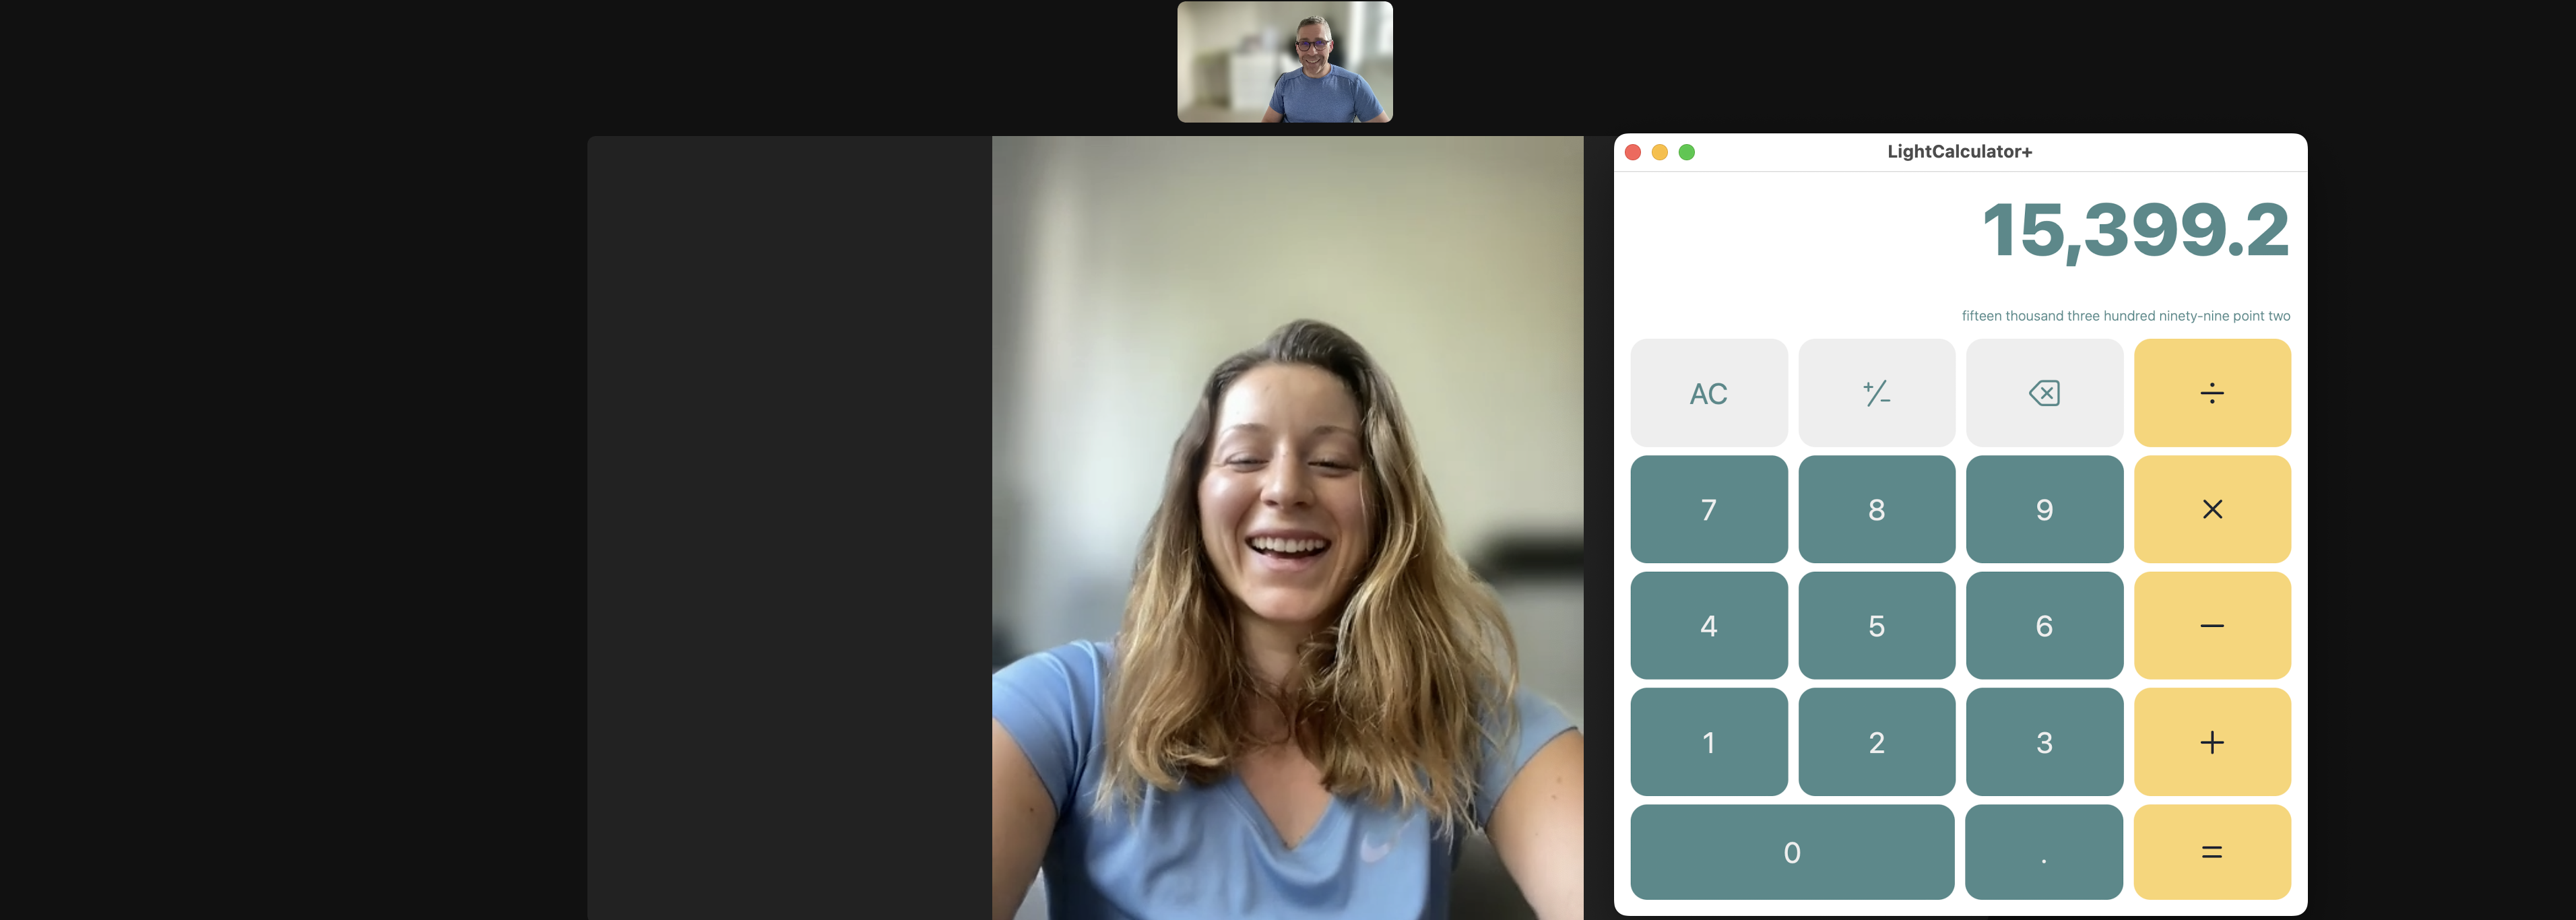The image size is (2576, 920).
Task: Toggle the plus/minus sign key
Action: [x=1876, y=393]
